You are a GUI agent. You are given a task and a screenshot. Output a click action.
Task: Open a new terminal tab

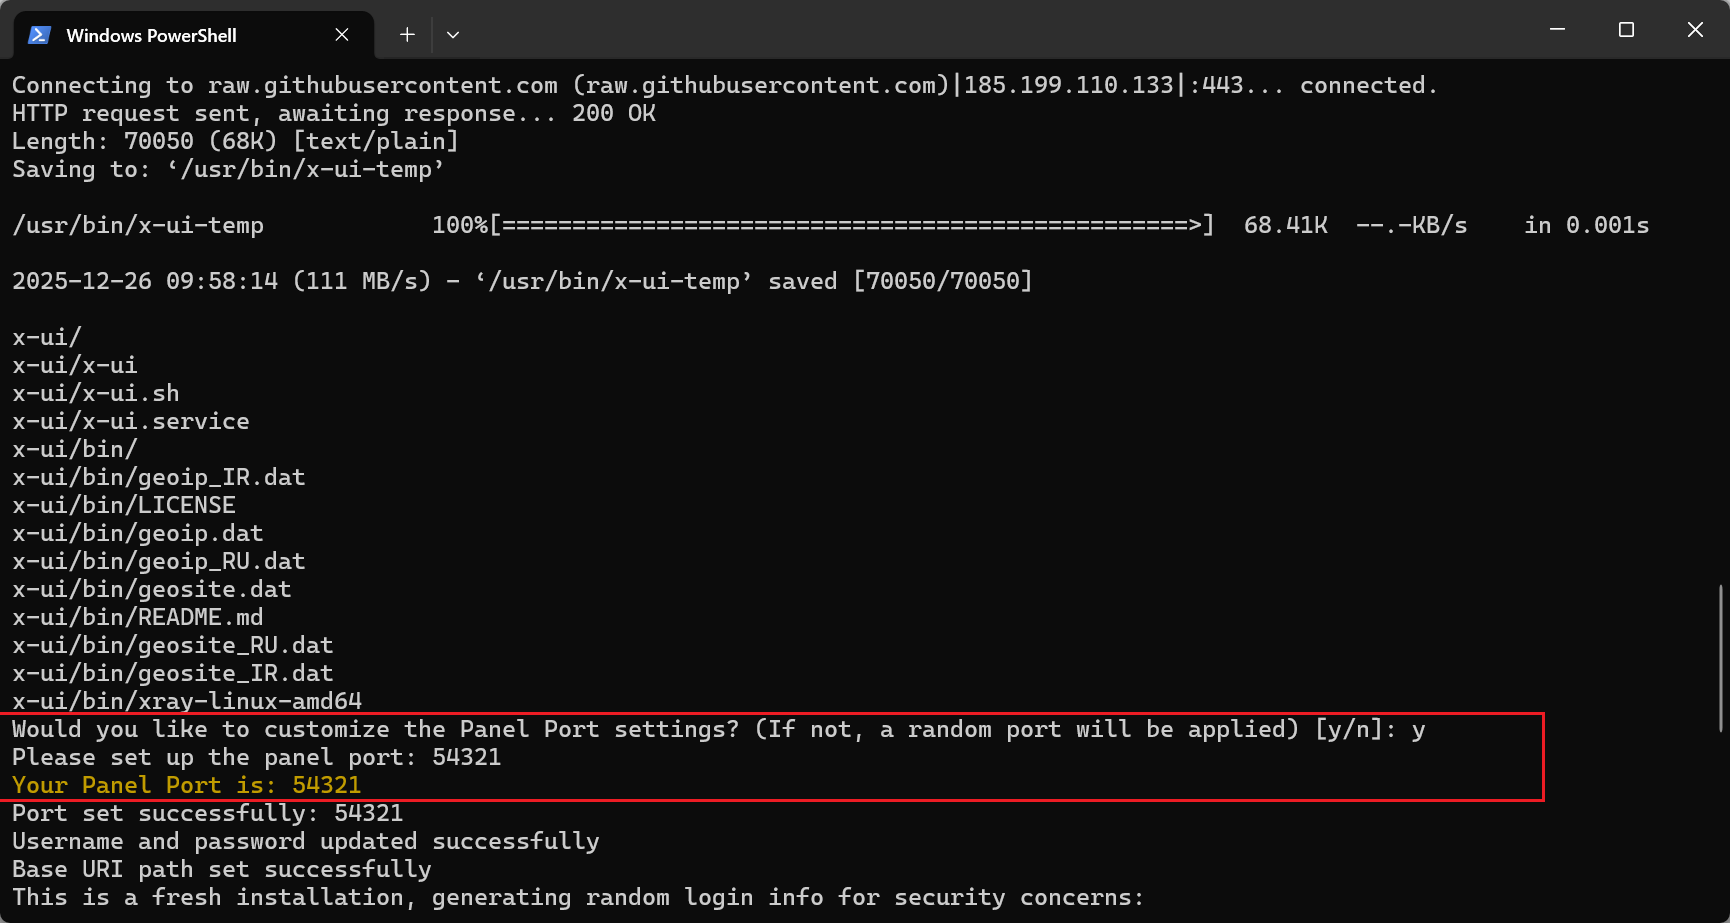pos(407,35)
